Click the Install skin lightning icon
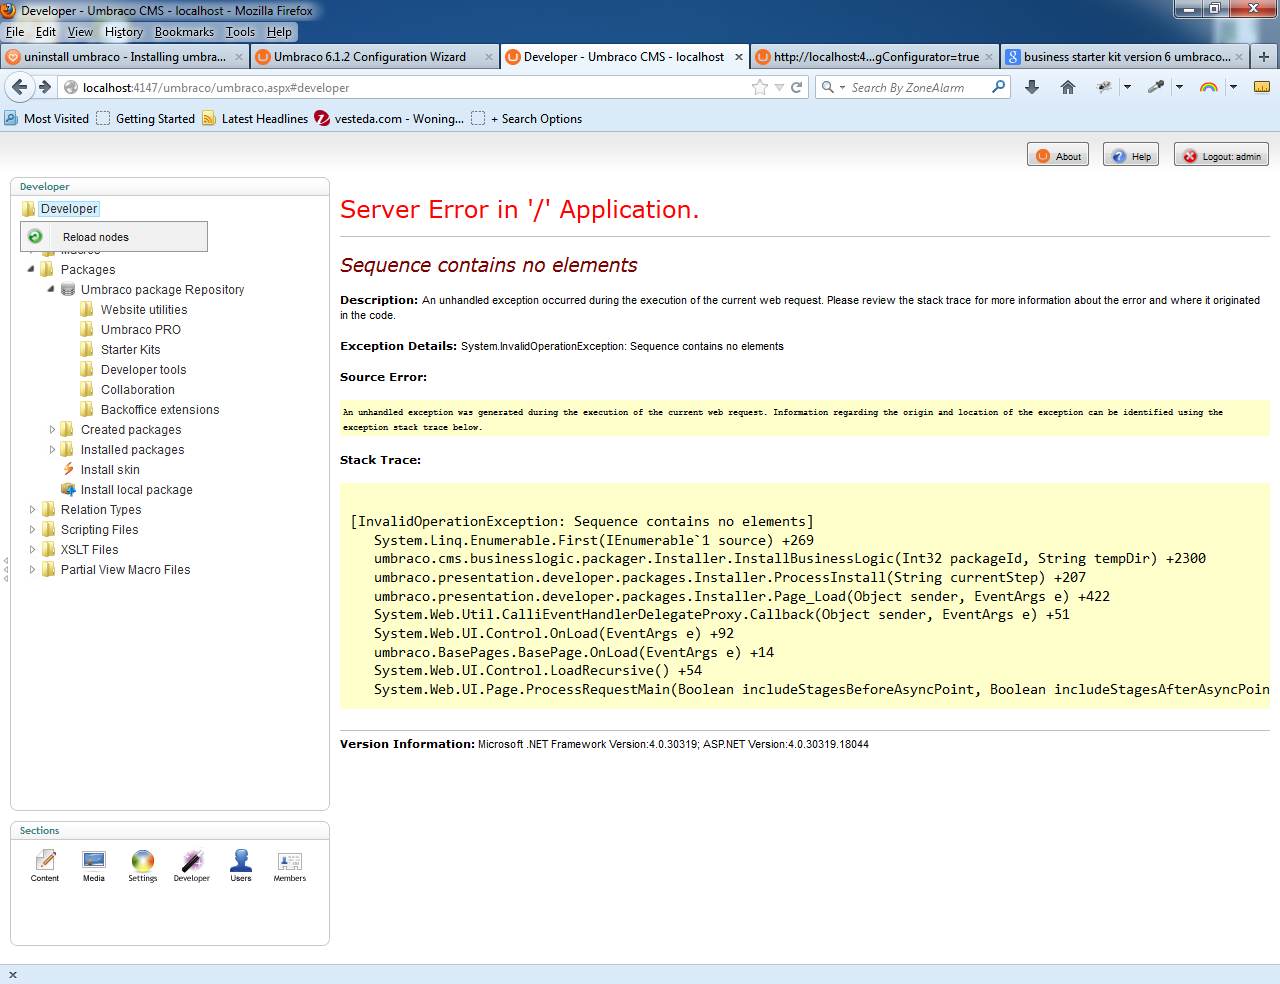Viewport: 1280px width, 984px height. click(68, 469)
